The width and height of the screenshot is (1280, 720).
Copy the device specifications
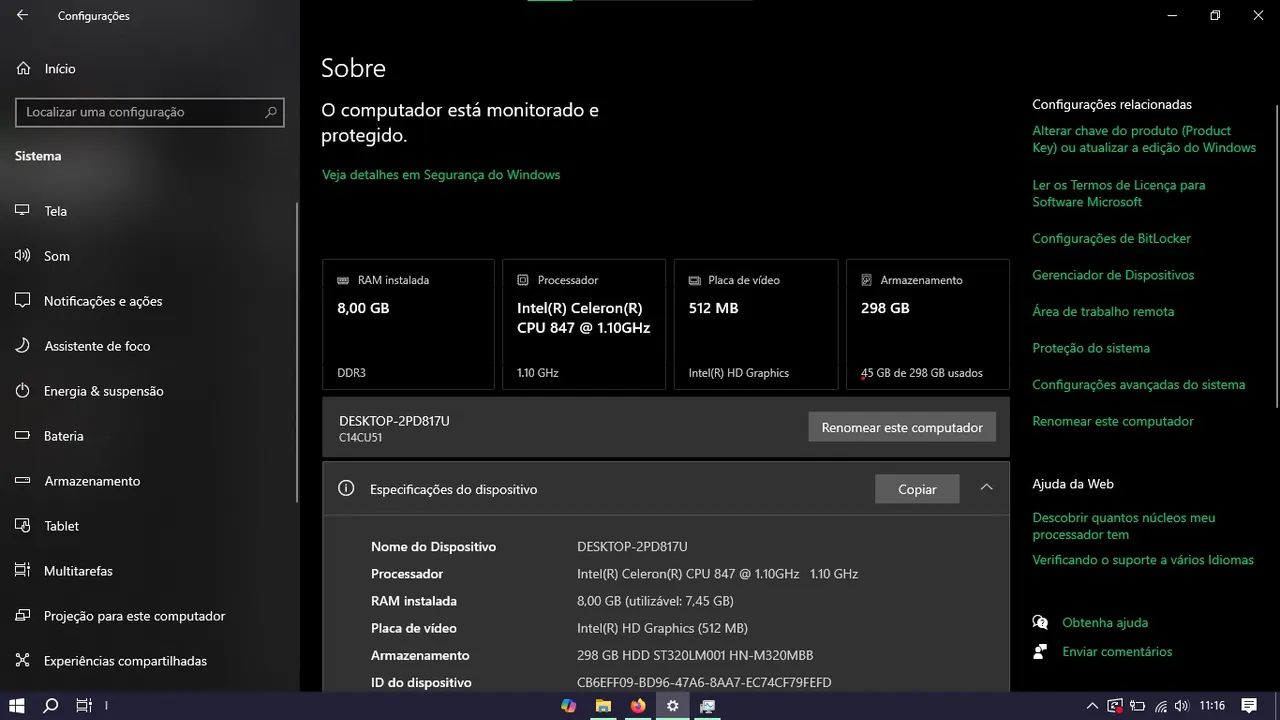pos(917,489)
